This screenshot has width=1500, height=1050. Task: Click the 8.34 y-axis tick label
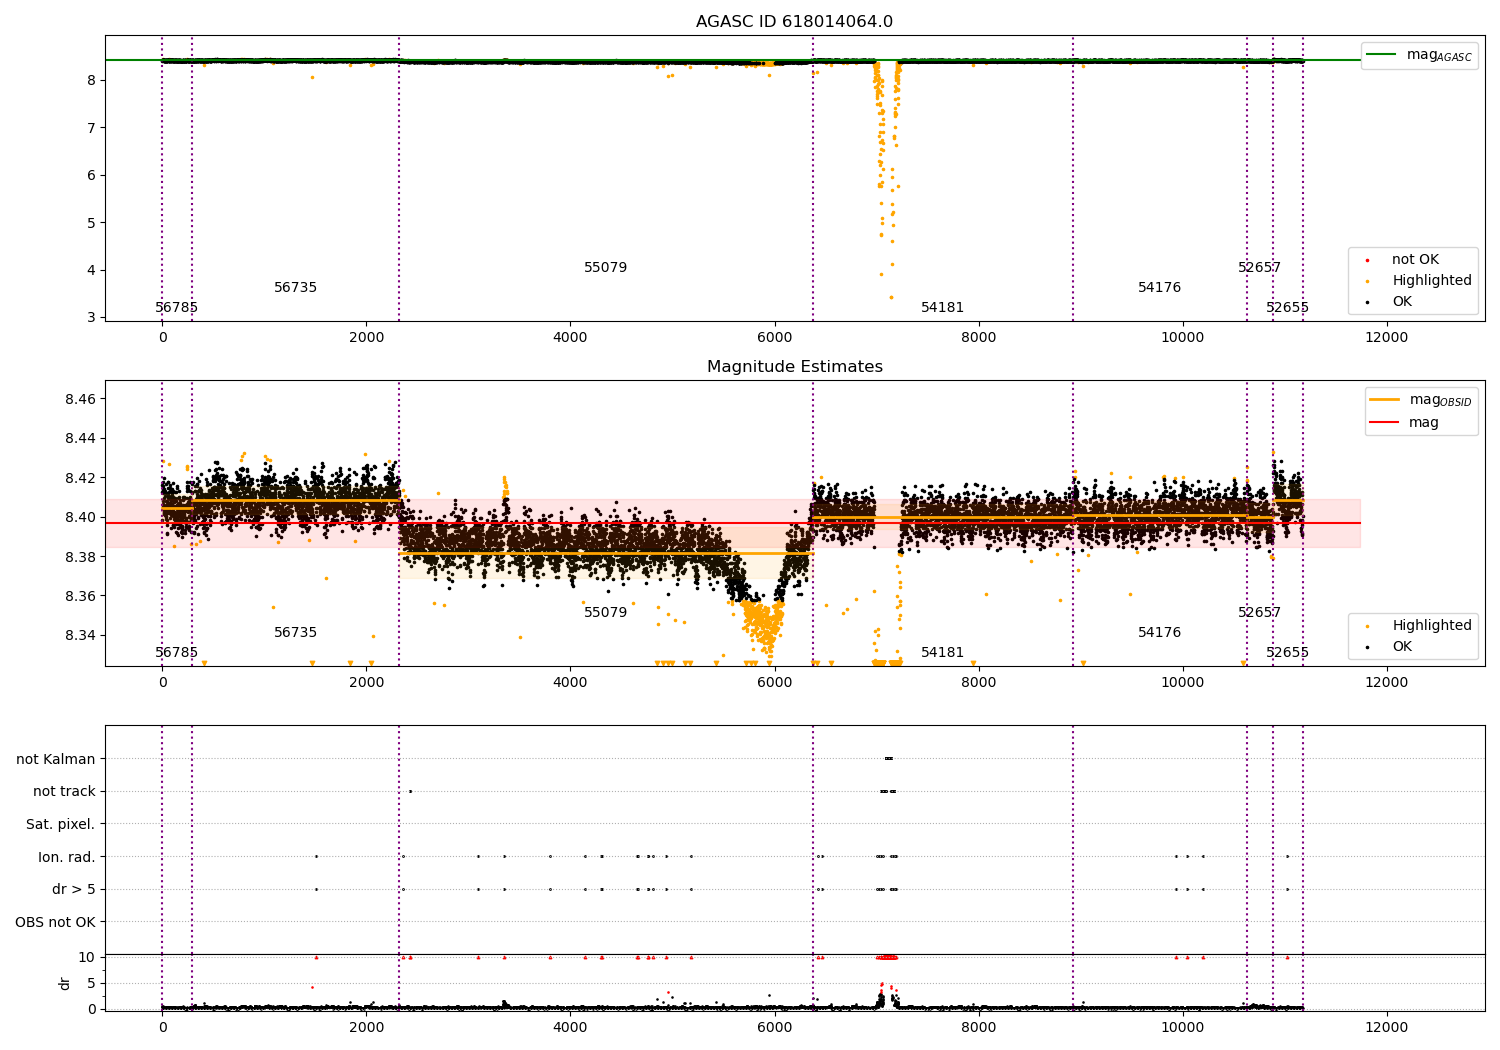(x=80, y=636)
